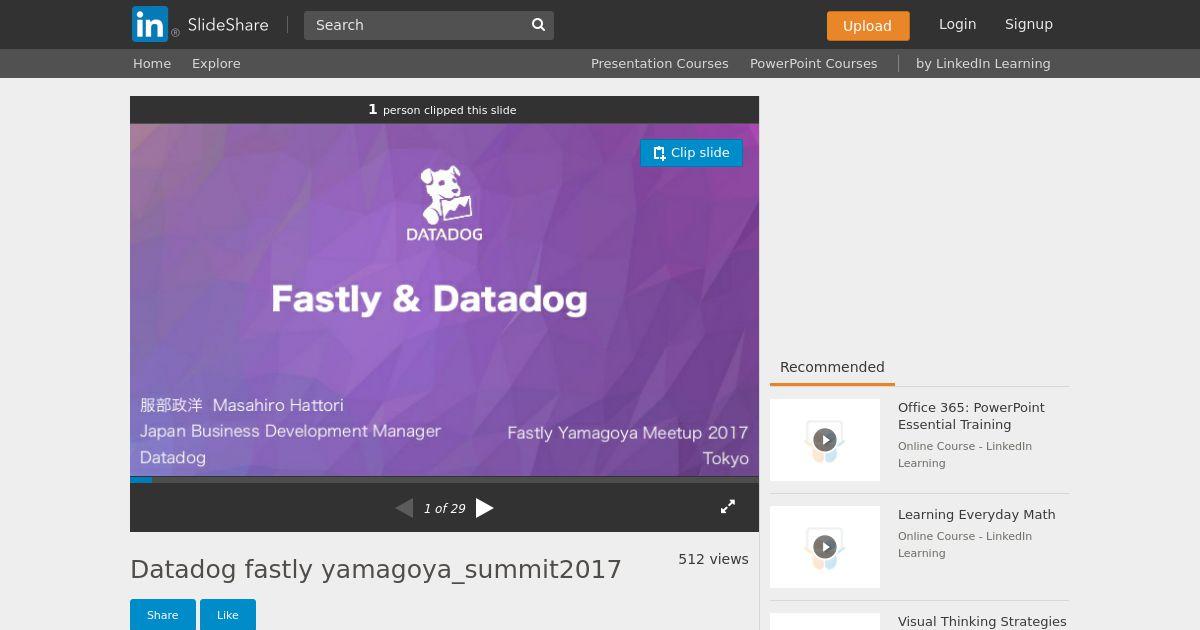Open PowerPoint Courses link

[x=813, y=63]
